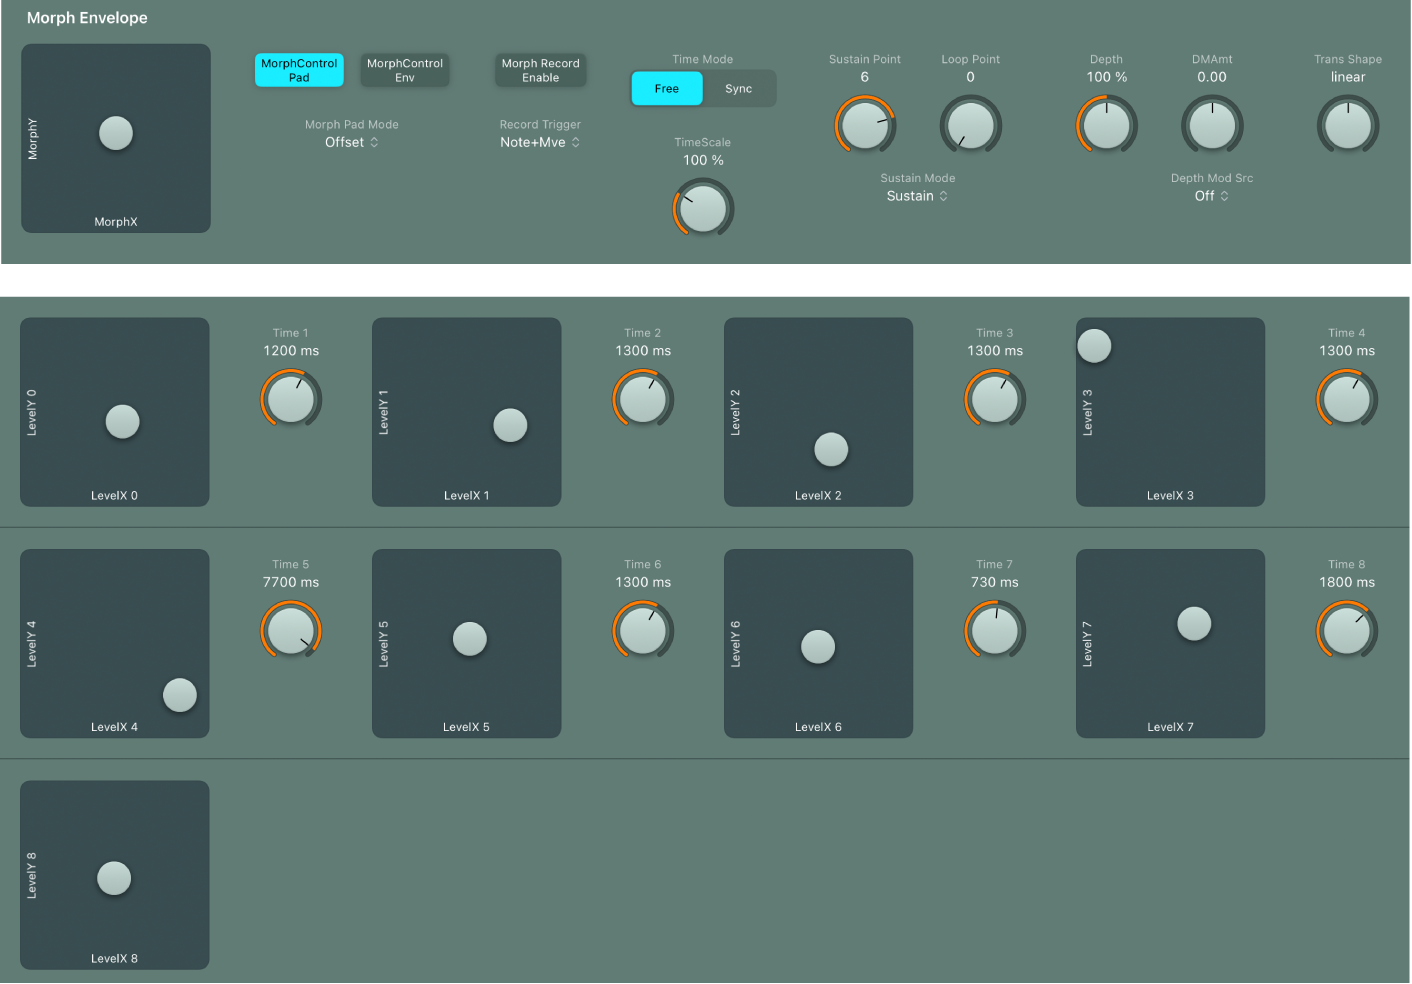The image size is (1412, 984).
Task: Turn the Sustain Point knob
Action: [865, 124]
